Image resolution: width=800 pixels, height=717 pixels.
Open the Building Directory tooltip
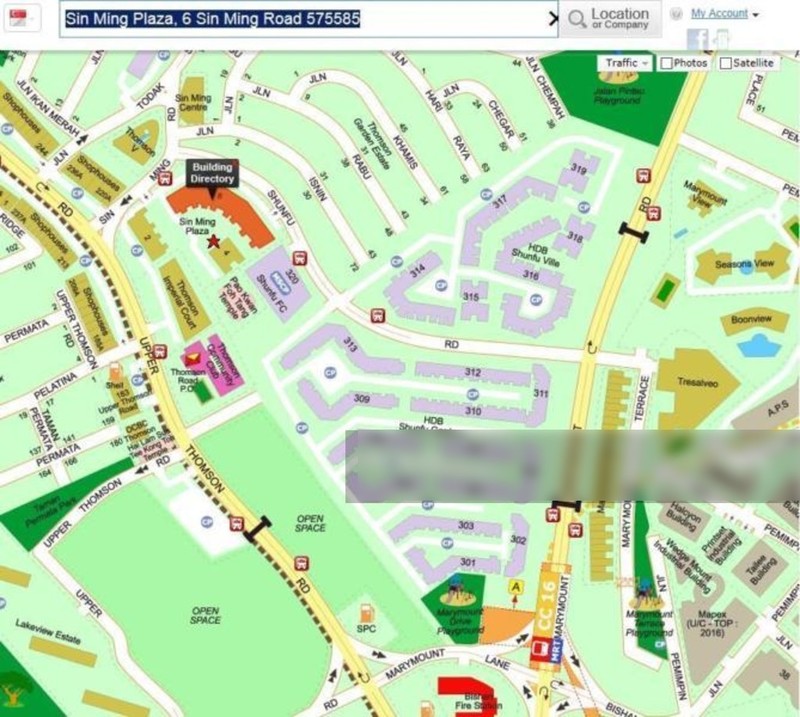coord(212,173)
